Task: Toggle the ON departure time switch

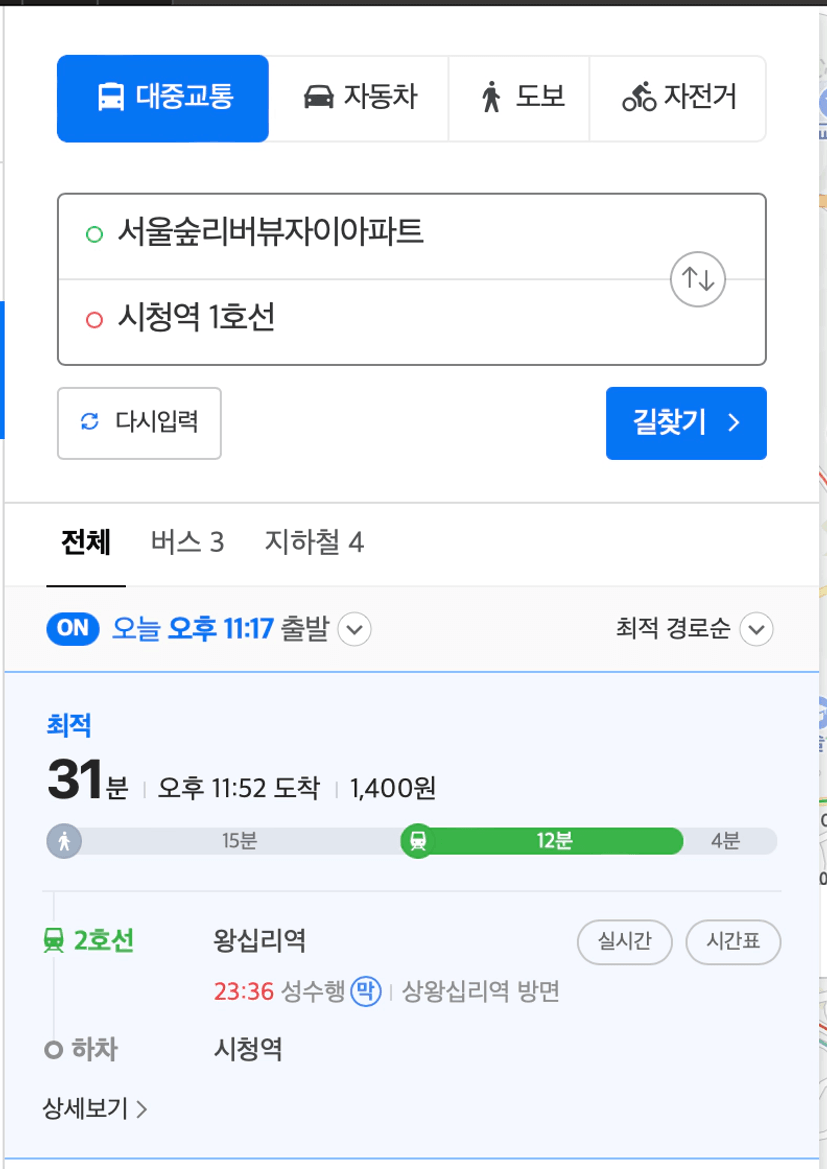Action: (72, 628)
